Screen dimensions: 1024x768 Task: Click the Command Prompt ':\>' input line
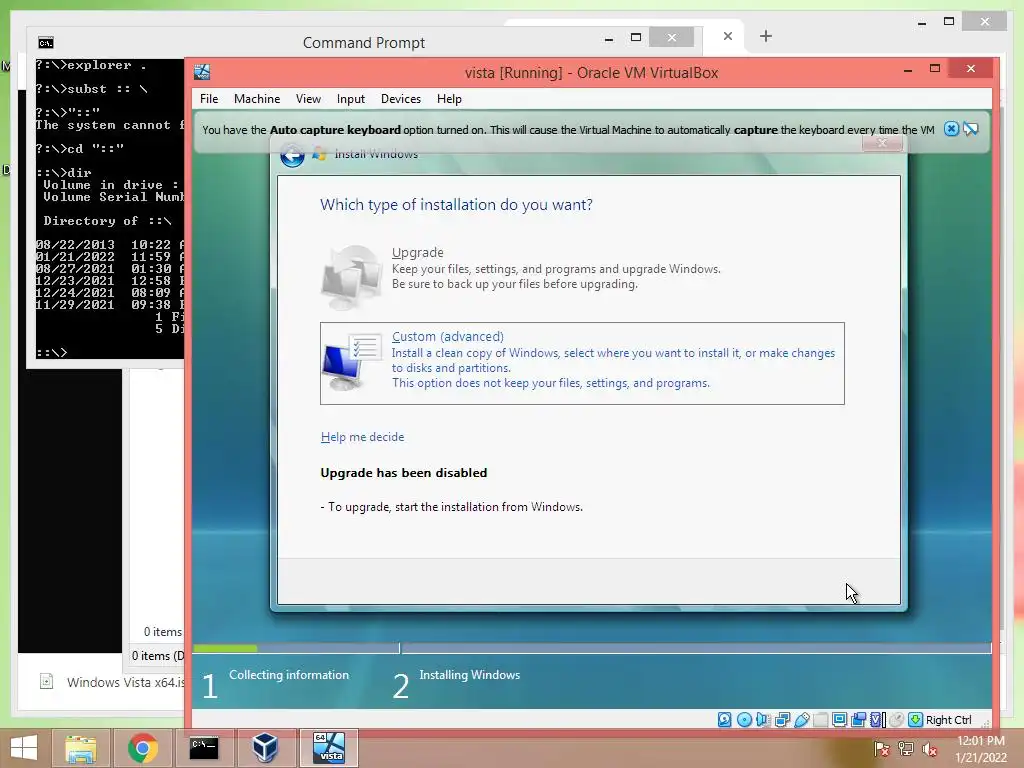[52, 353]
